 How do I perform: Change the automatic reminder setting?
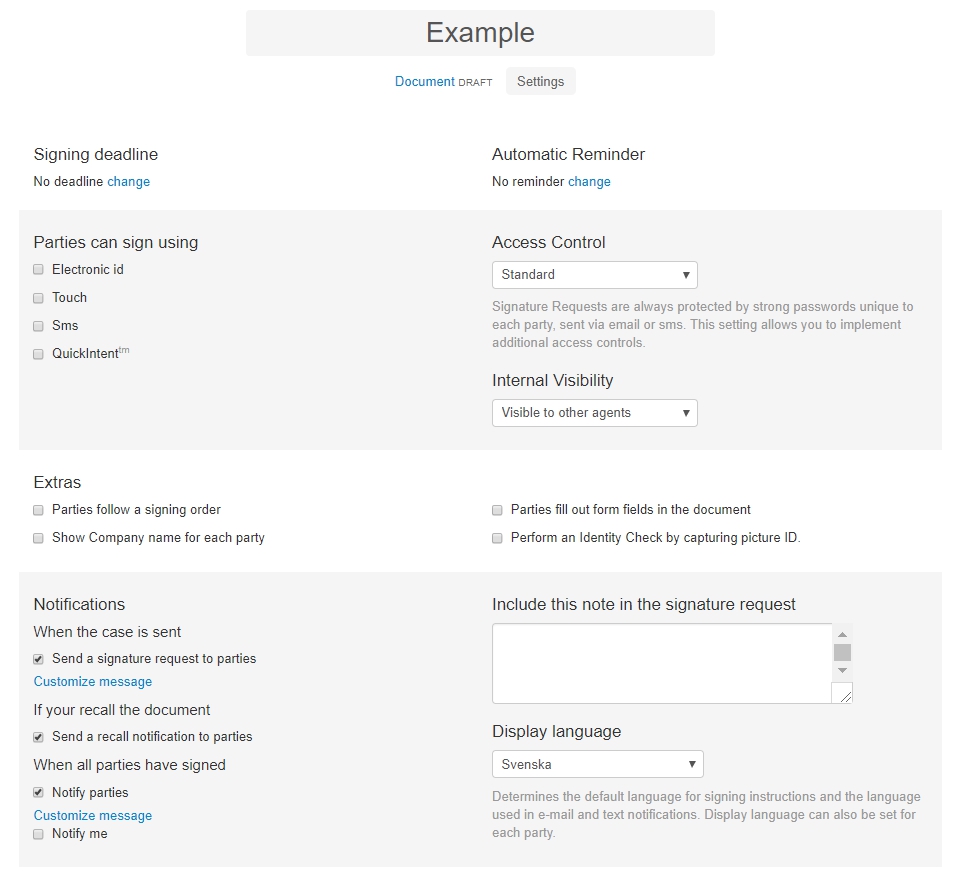[x=589, y=181]
